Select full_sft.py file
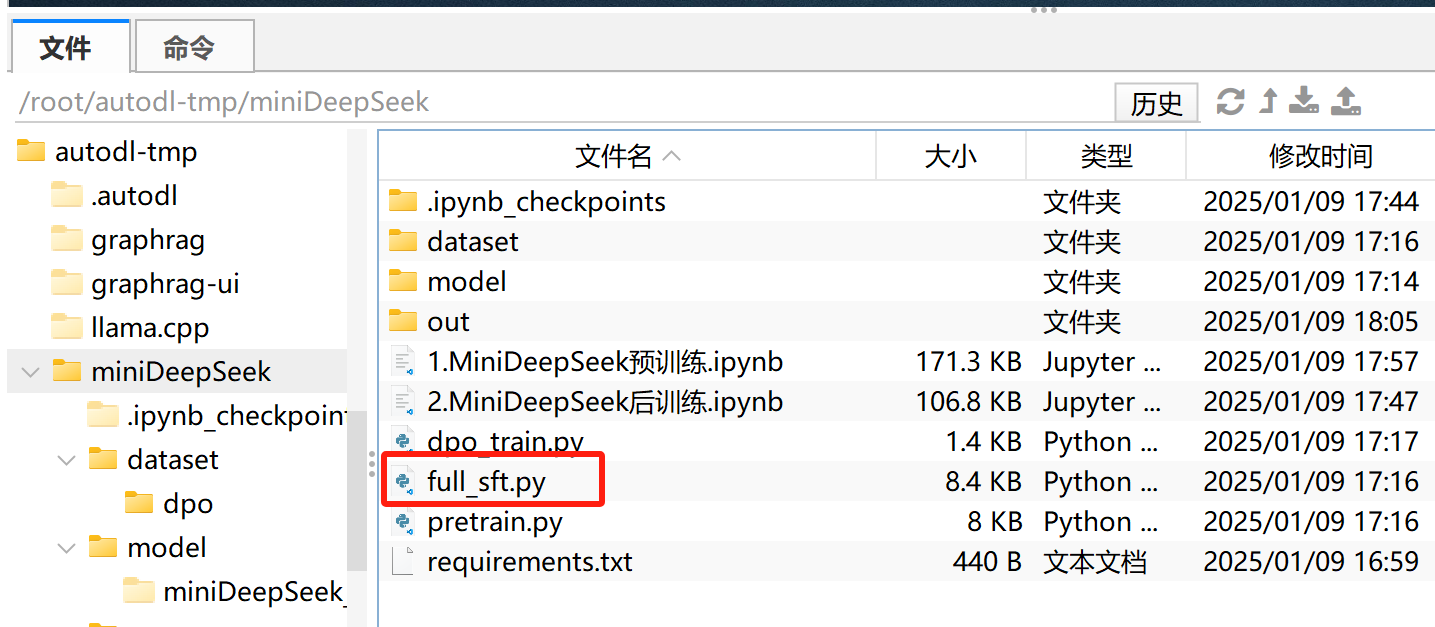 pyautogui.click(x=486, y=482)
